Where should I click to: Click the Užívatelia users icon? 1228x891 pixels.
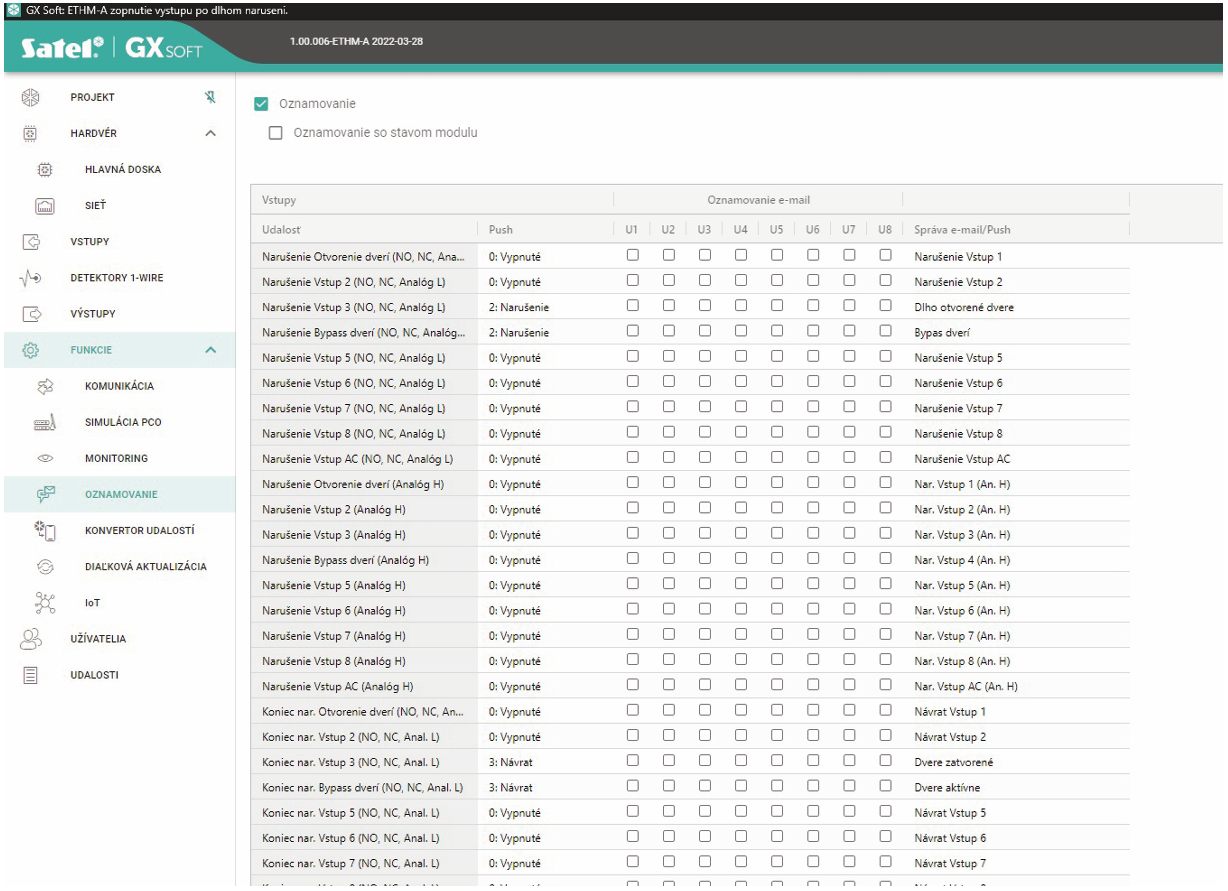pos(30,639)
